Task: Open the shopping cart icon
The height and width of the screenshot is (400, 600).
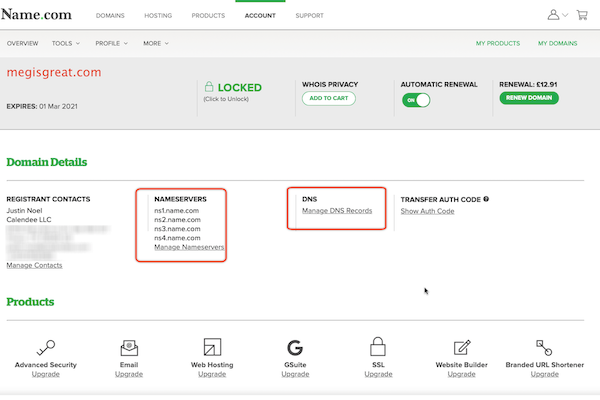Action: (x=582, y=15)
